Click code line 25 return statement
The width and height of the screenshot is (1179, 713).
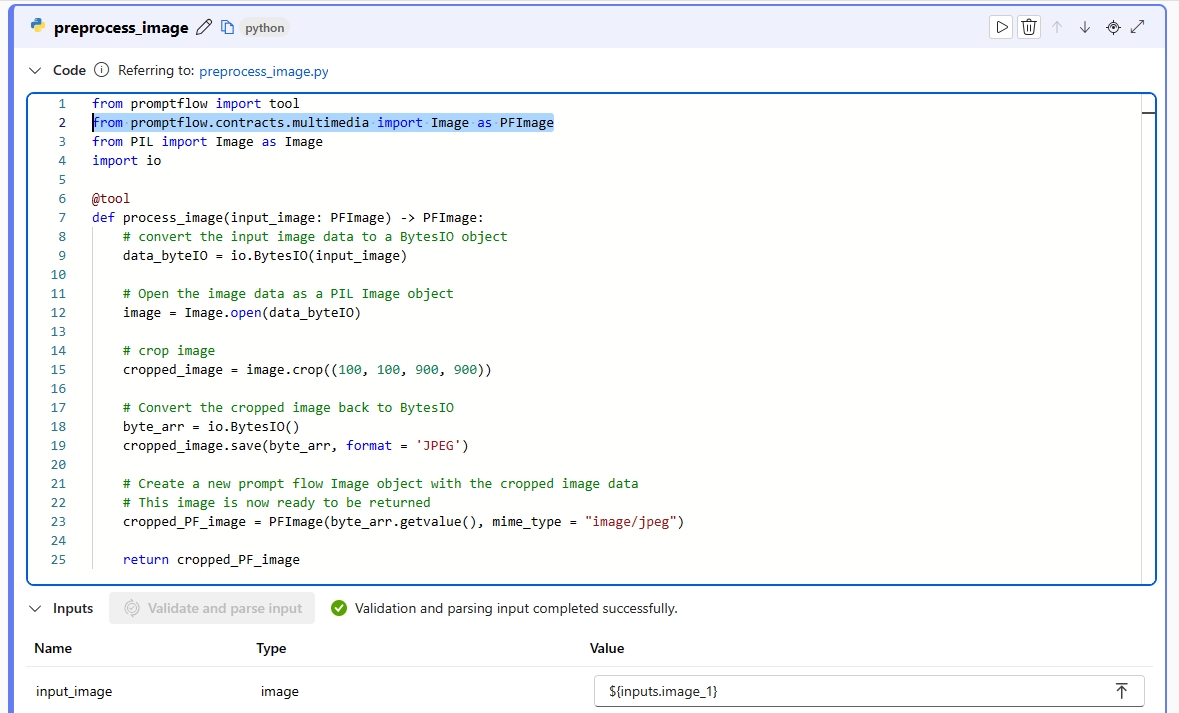click(211, 560)
